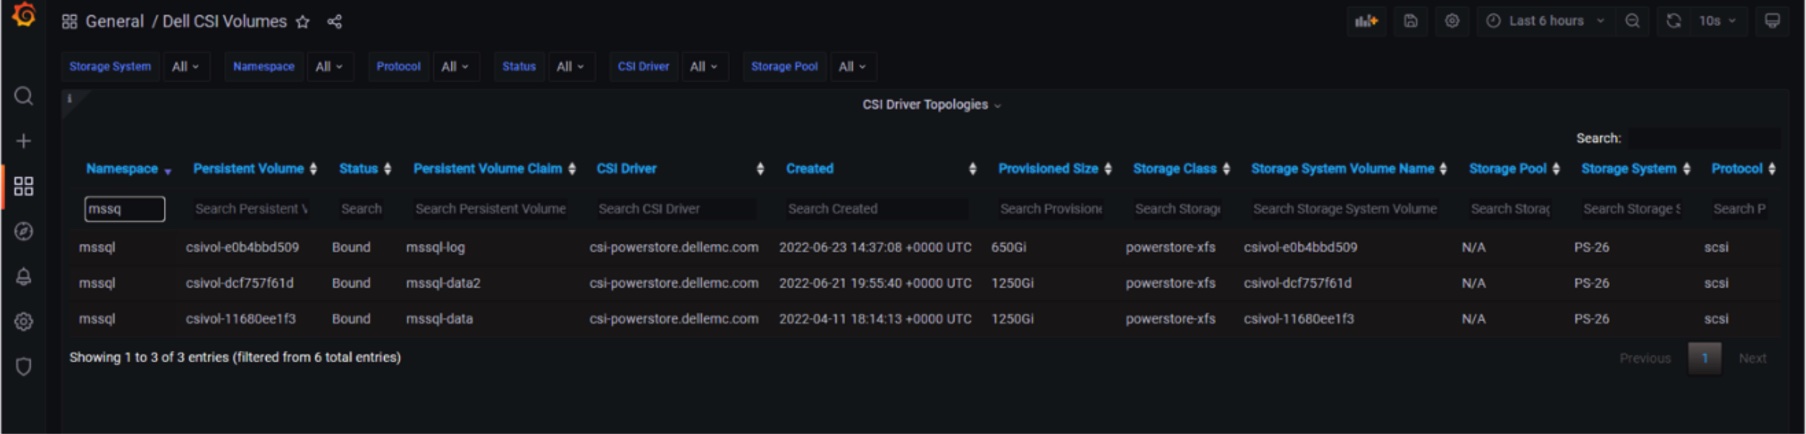The image size is (1806, 434).
Task: Sort by Storage System column header
Action: point(1635,169)
